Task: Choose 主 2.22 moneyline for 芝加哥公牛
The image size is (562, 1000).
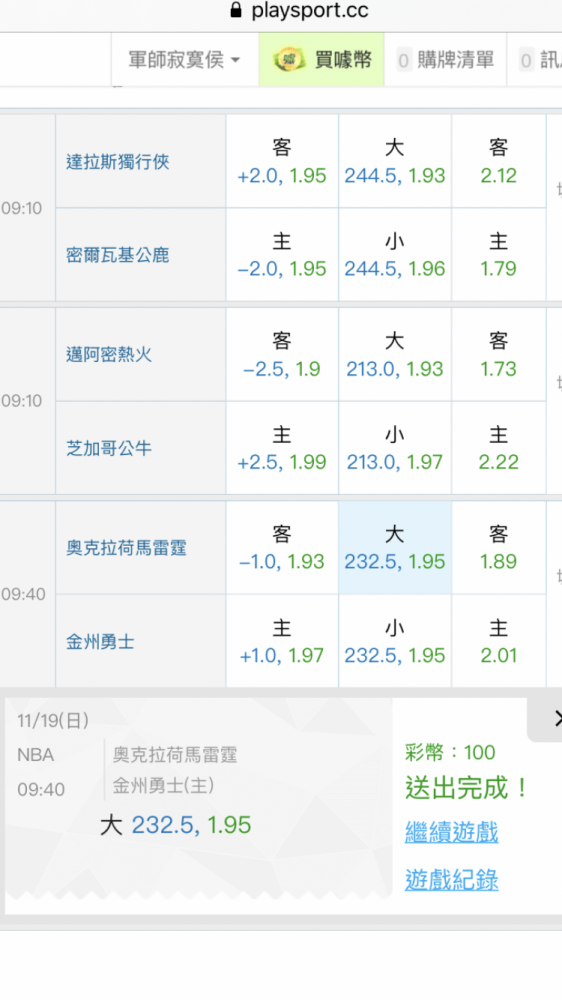Action: (499, 448)
